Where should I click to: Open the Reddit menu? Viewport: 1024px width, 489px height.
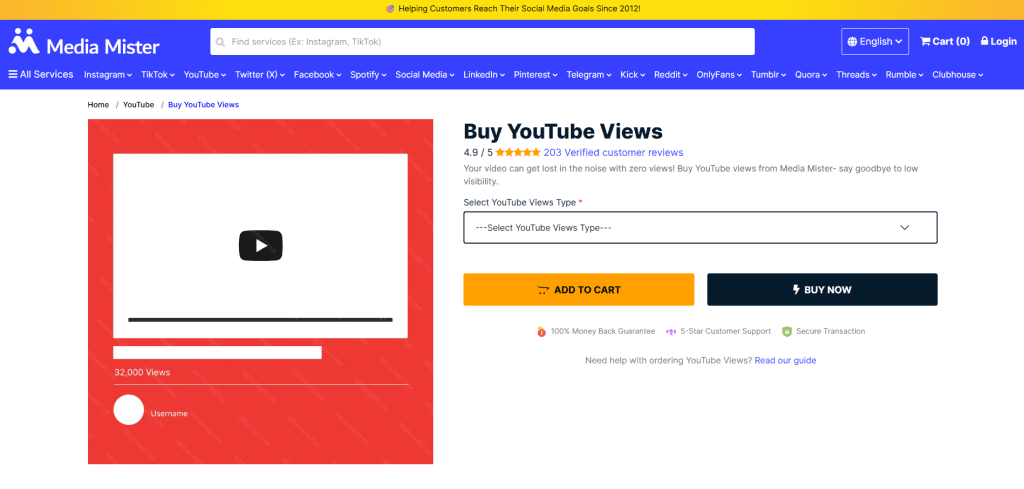point(671,74)
